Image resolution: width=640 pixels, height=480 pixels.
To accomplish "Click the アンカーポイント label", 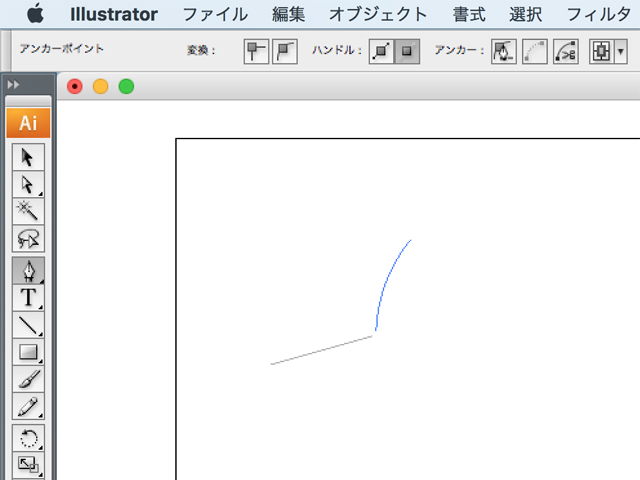I will (62, 49).
